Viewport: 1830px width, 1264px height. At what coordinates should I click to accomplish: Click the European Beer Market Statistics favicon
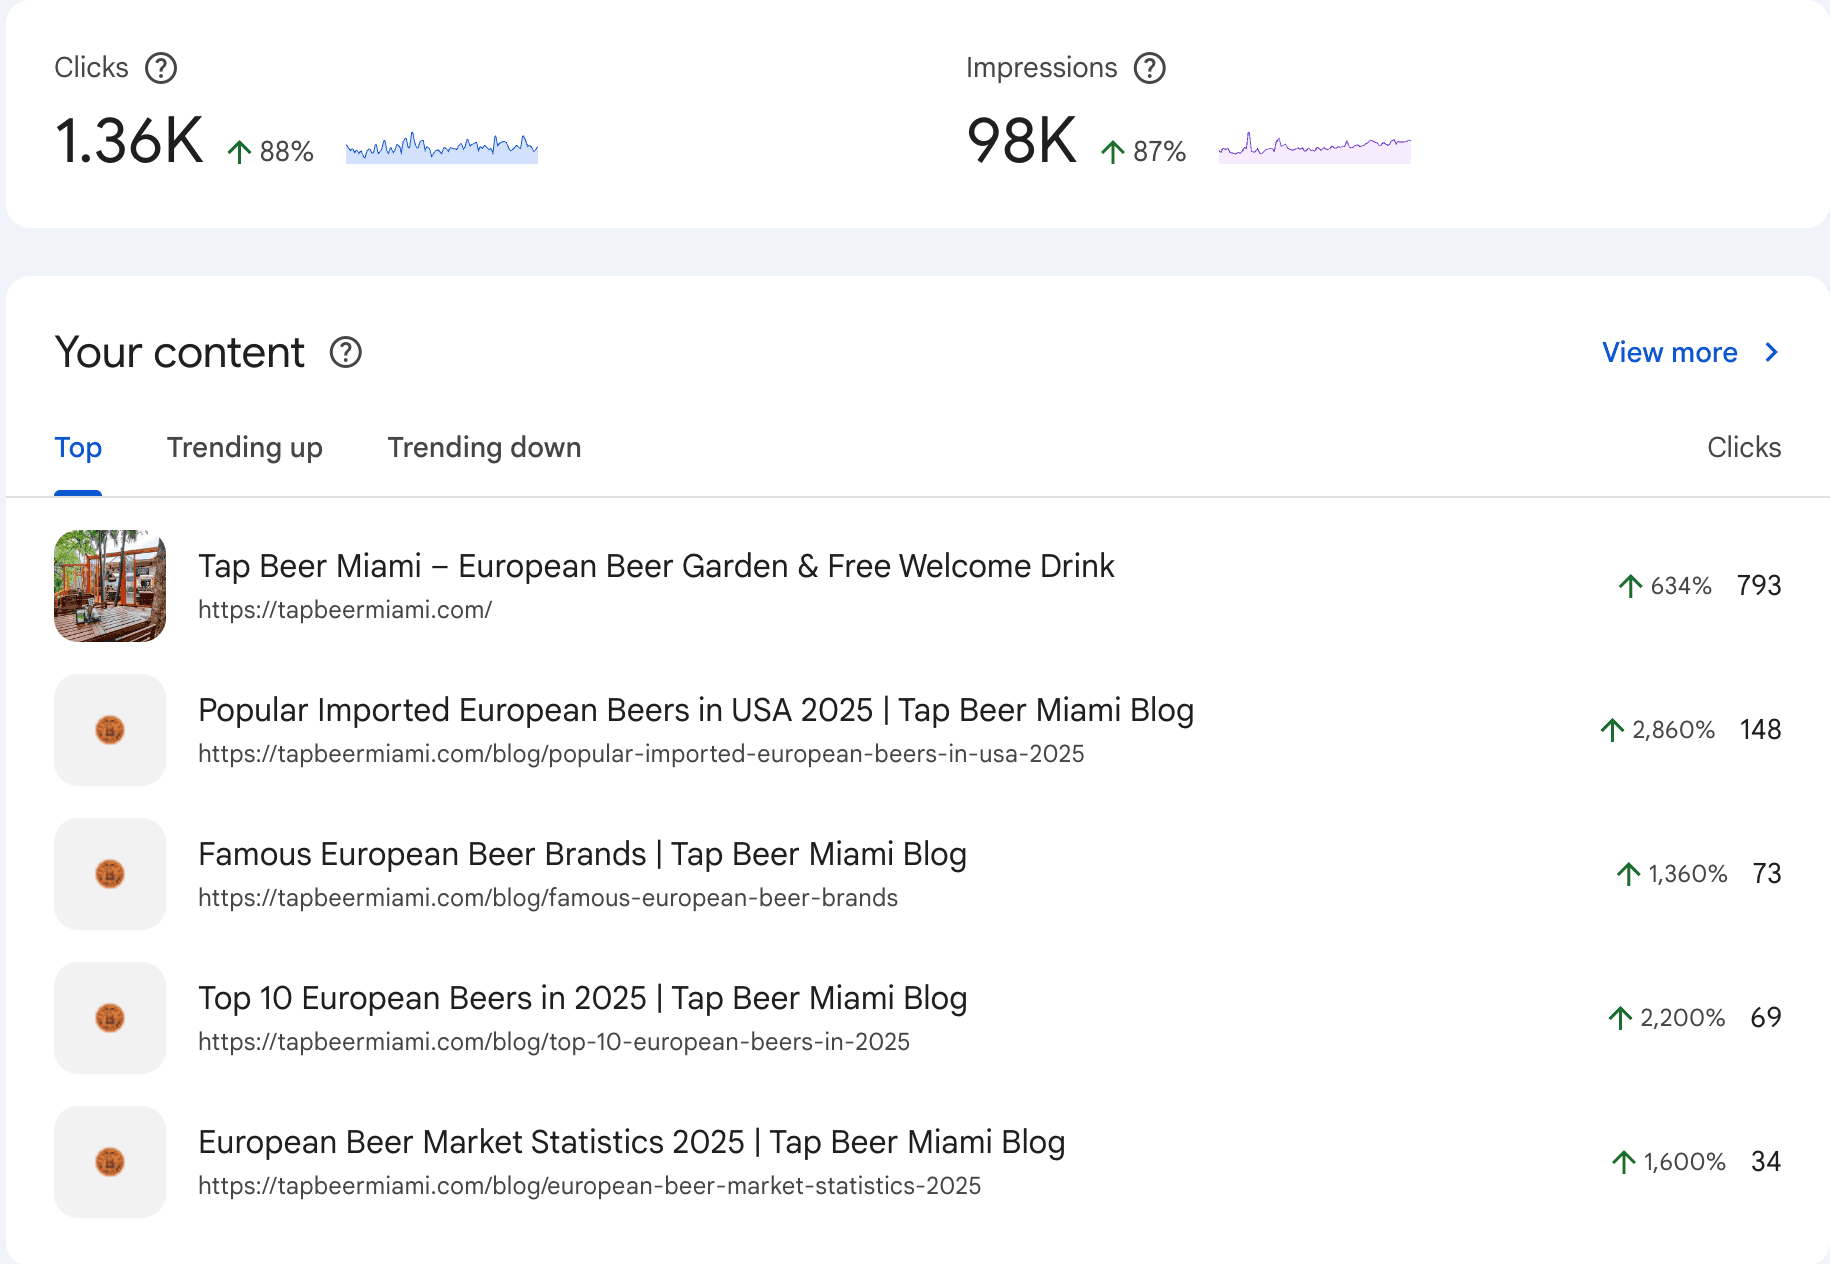110,1162
